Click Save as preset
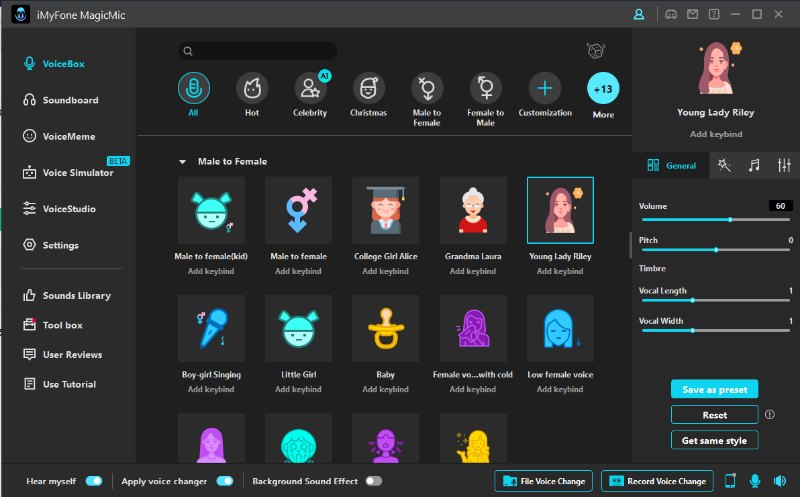The height and width of the screenshot is (497, 800). 714,389
